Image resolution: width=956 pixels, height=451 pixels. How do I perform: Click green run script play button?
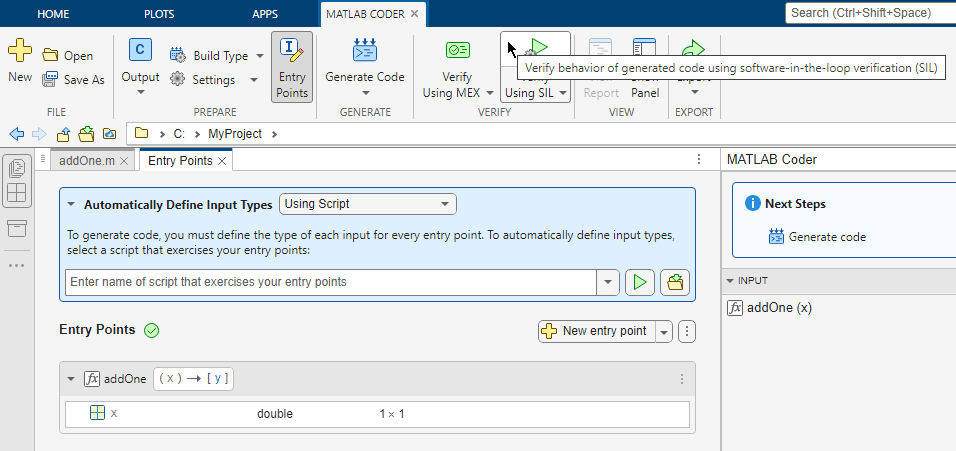(639, 282)
